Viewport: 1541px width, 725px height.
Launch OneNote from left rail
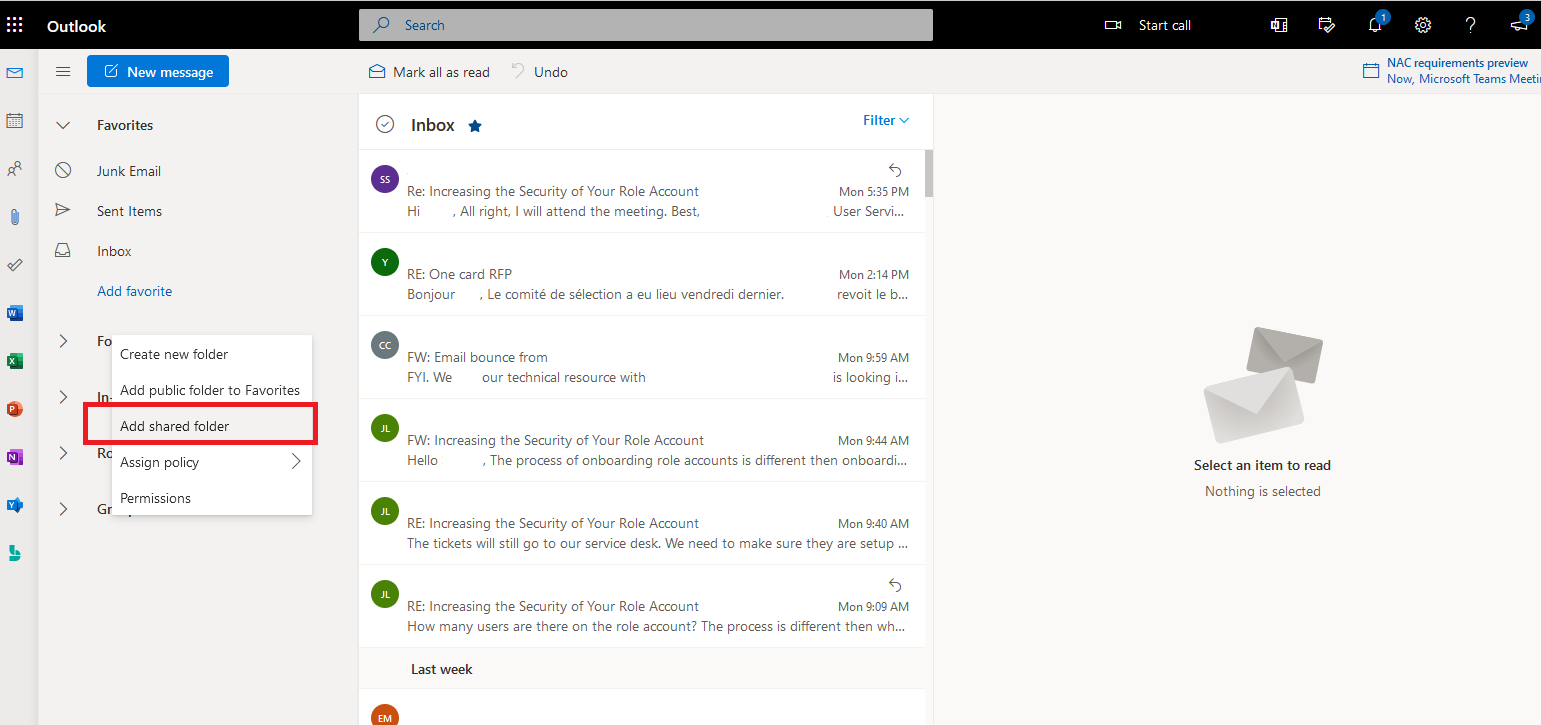[x=15, y=457]
